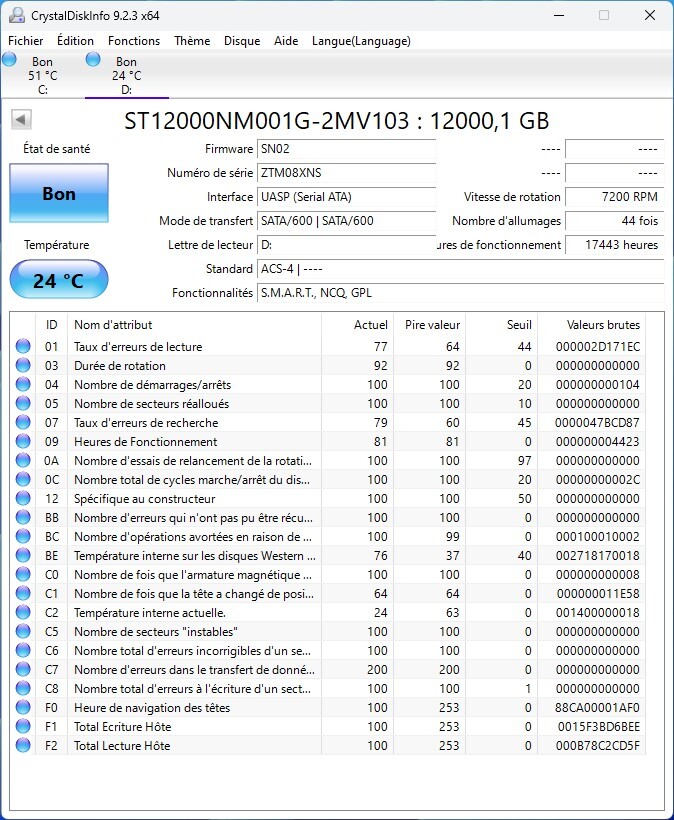Click status orb of attribute 0C
Viewport: 674px width, 820px height.
pos(23,479)
